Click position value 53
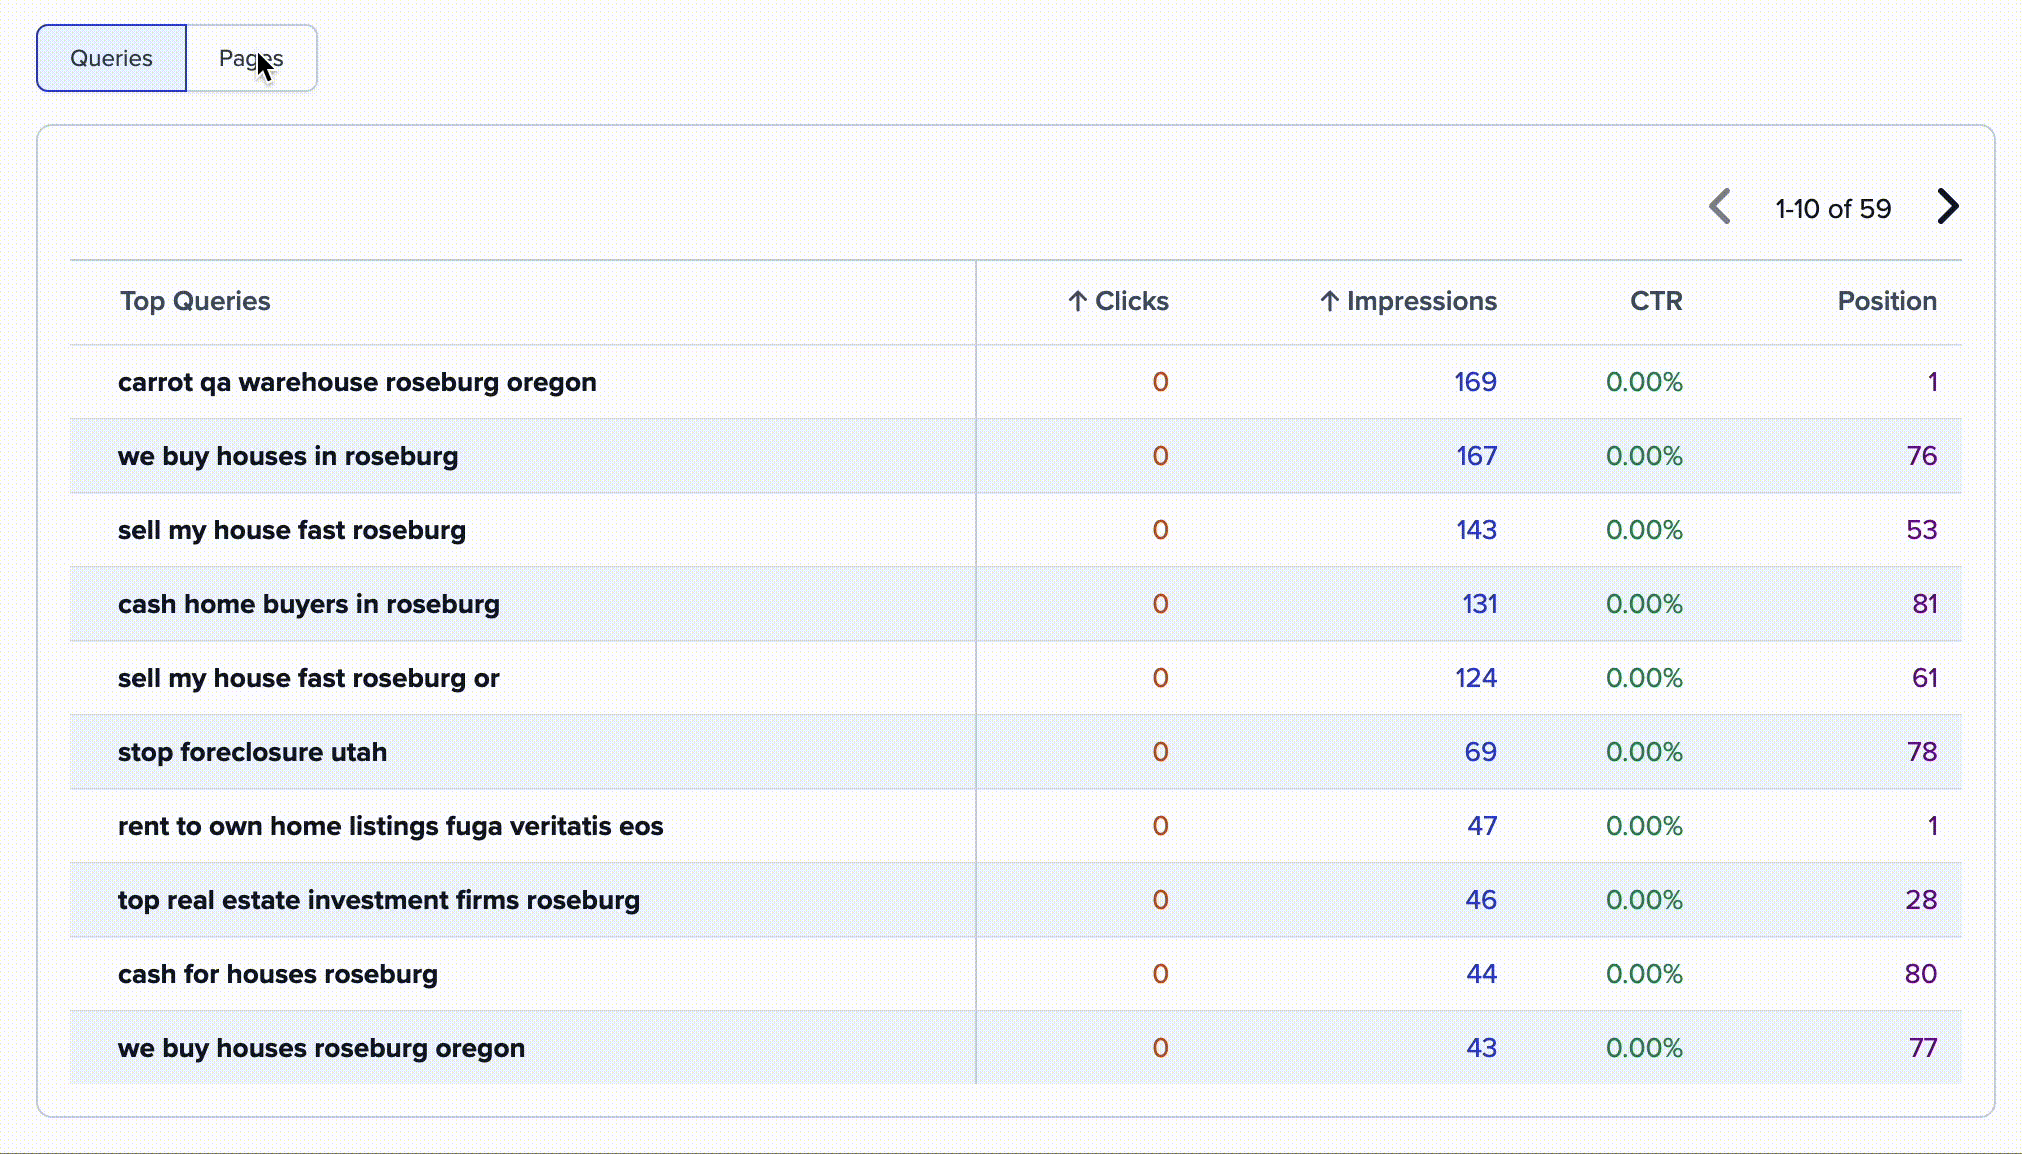The height and width of the screenshot is (1154, 2022). [1922, 530]
